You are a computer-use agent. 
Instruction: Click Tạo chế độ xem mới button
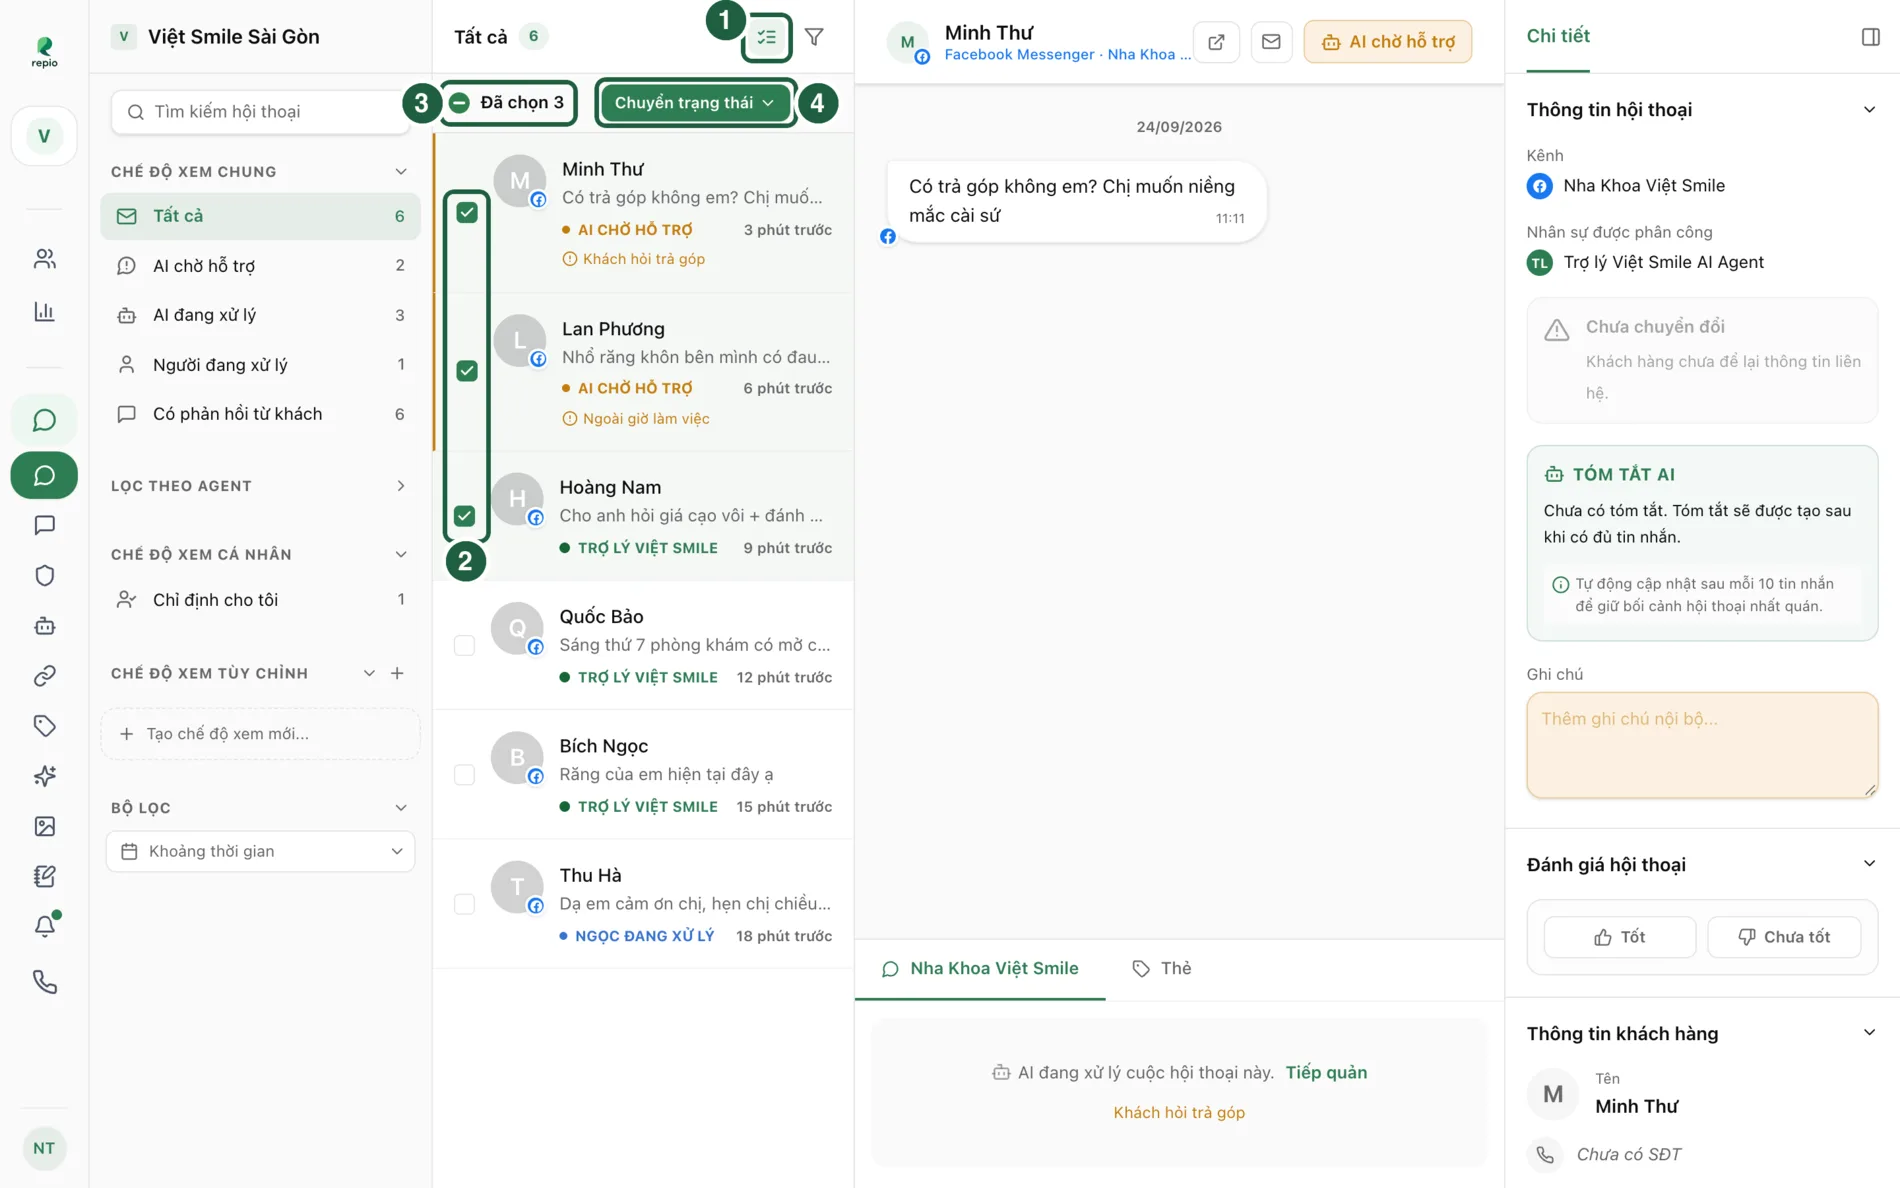tap(260, 734)
